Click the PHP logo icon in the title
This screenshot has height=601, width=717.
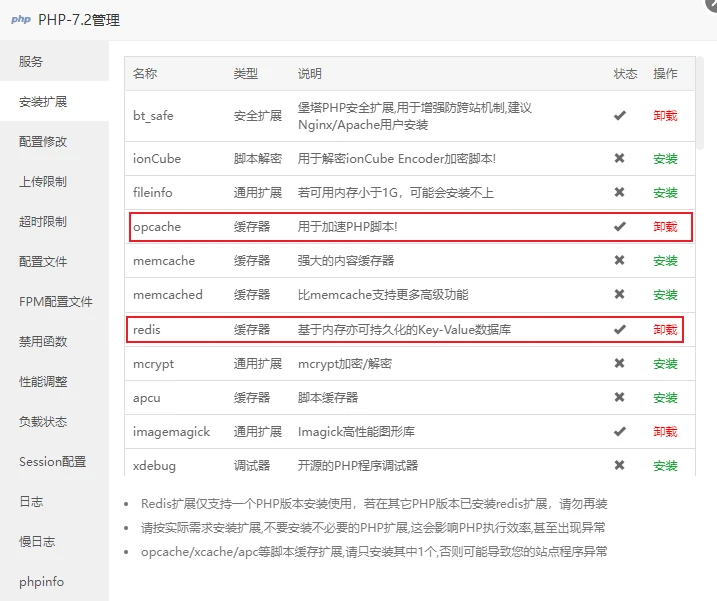point(20,20)
